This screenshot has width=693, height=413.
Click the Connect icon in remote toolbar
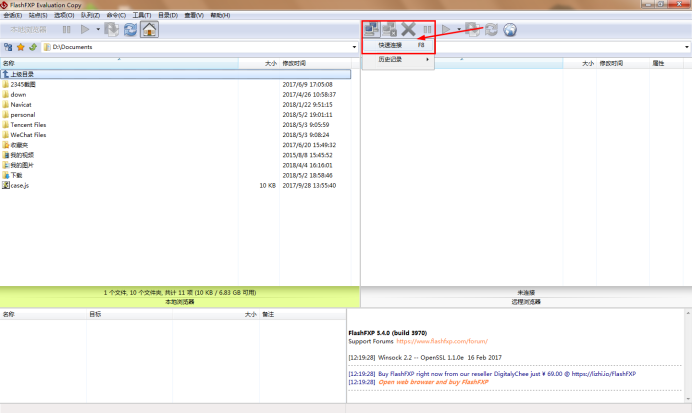point(371,30)
